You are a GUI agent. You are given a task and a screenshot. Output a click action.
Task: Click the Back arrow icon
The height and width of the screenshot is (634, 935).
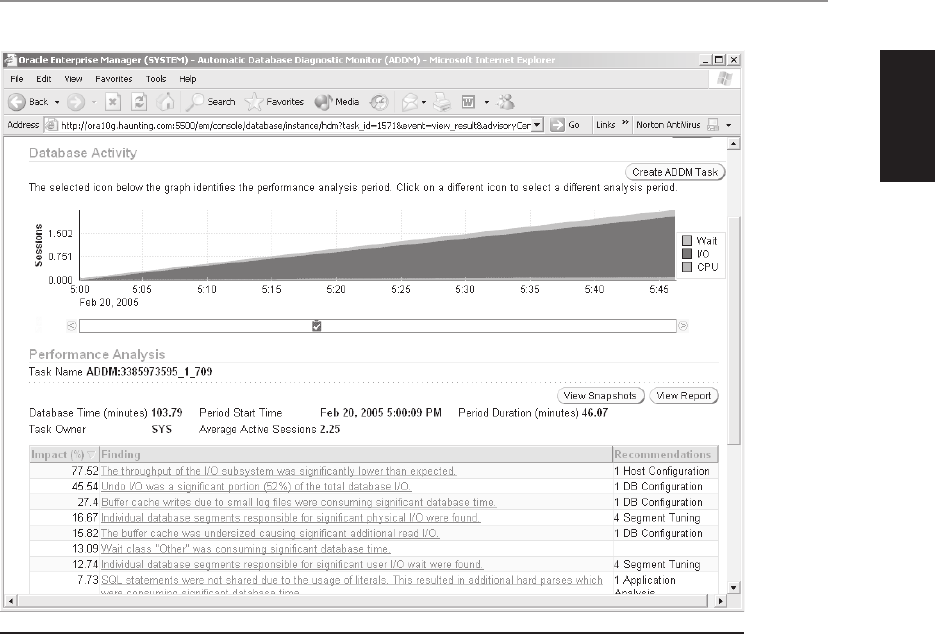pyautogui.click(x=17, y=102)
